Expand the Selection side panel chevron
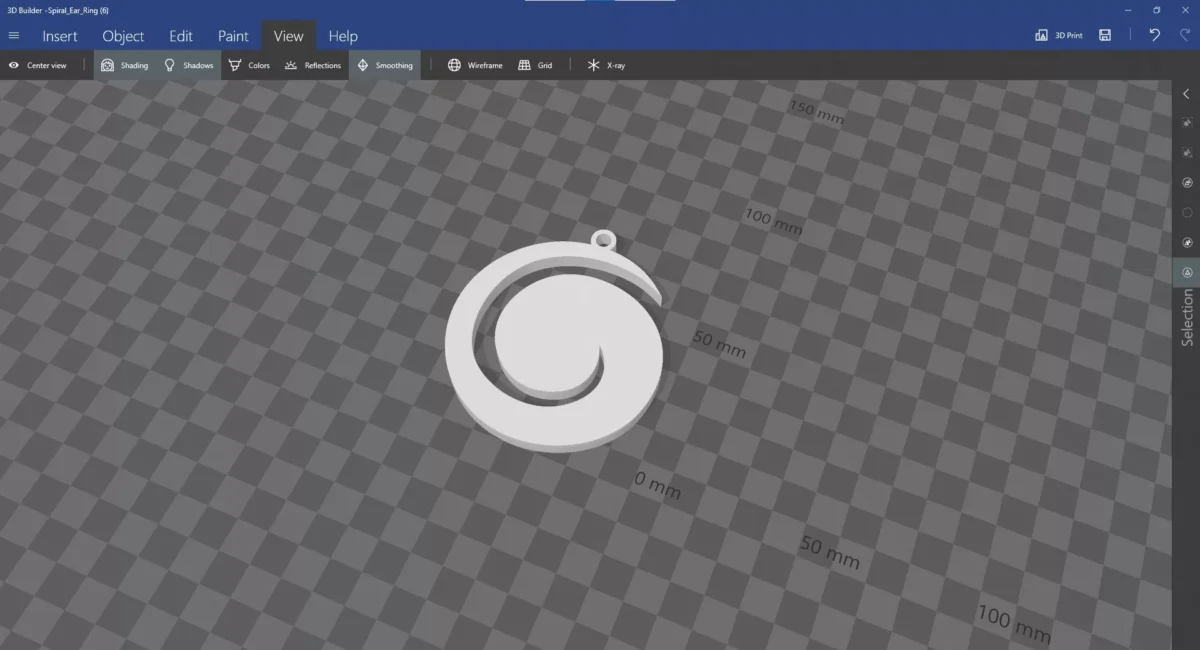 click(x=1187, y=93)
